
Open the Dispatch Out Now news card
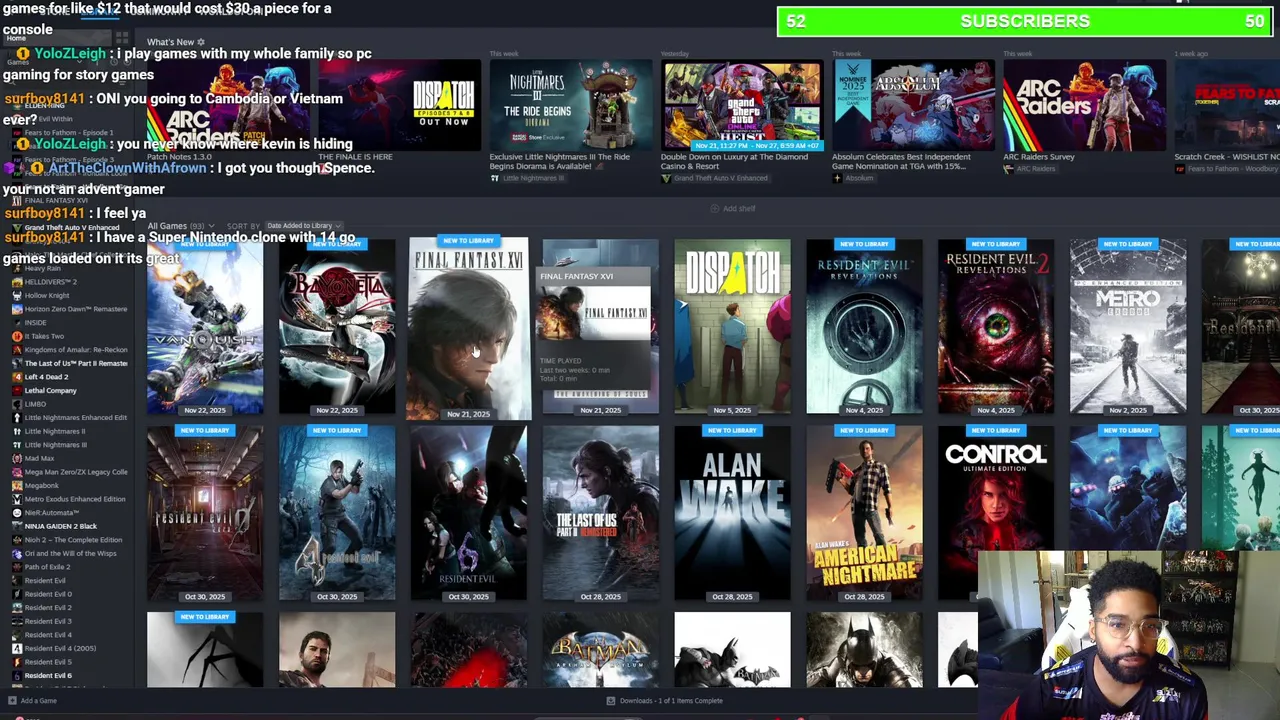[399, 105]
